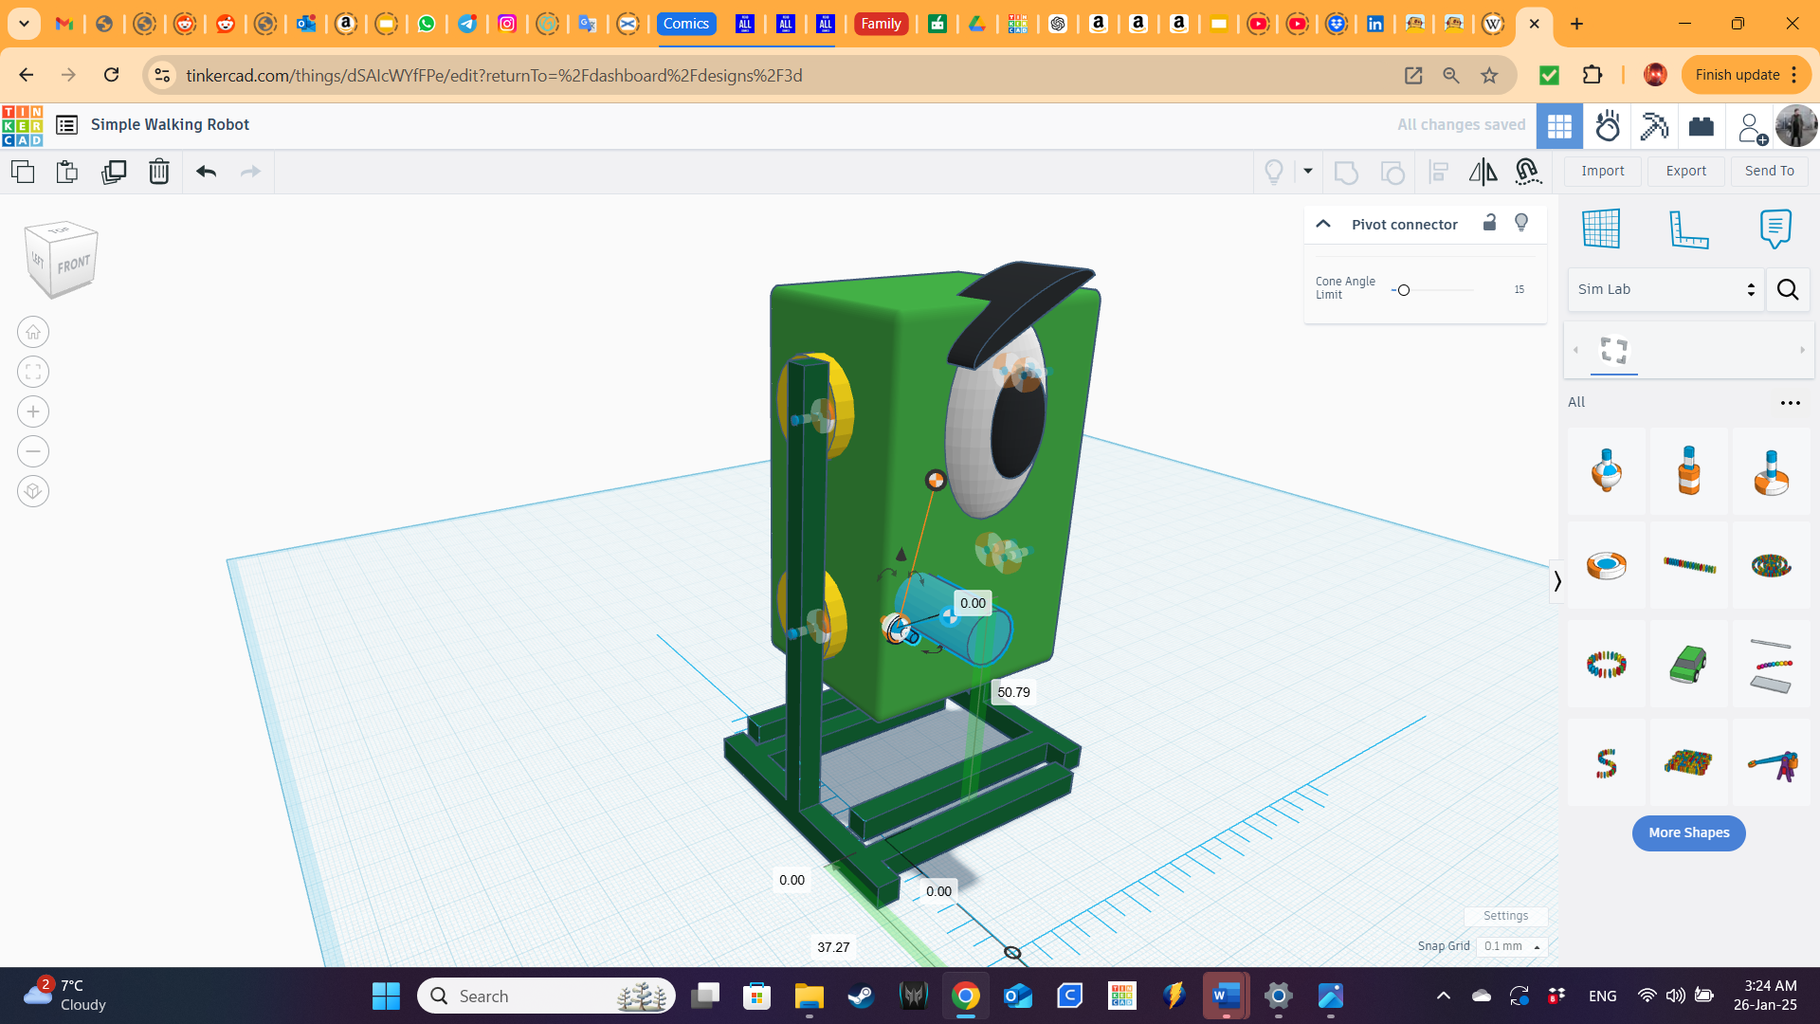Viewport: 1820px width, 1024px height.
Task: Open Snap Grid 0.1 mm dropdown
Action: point(1511,946)
